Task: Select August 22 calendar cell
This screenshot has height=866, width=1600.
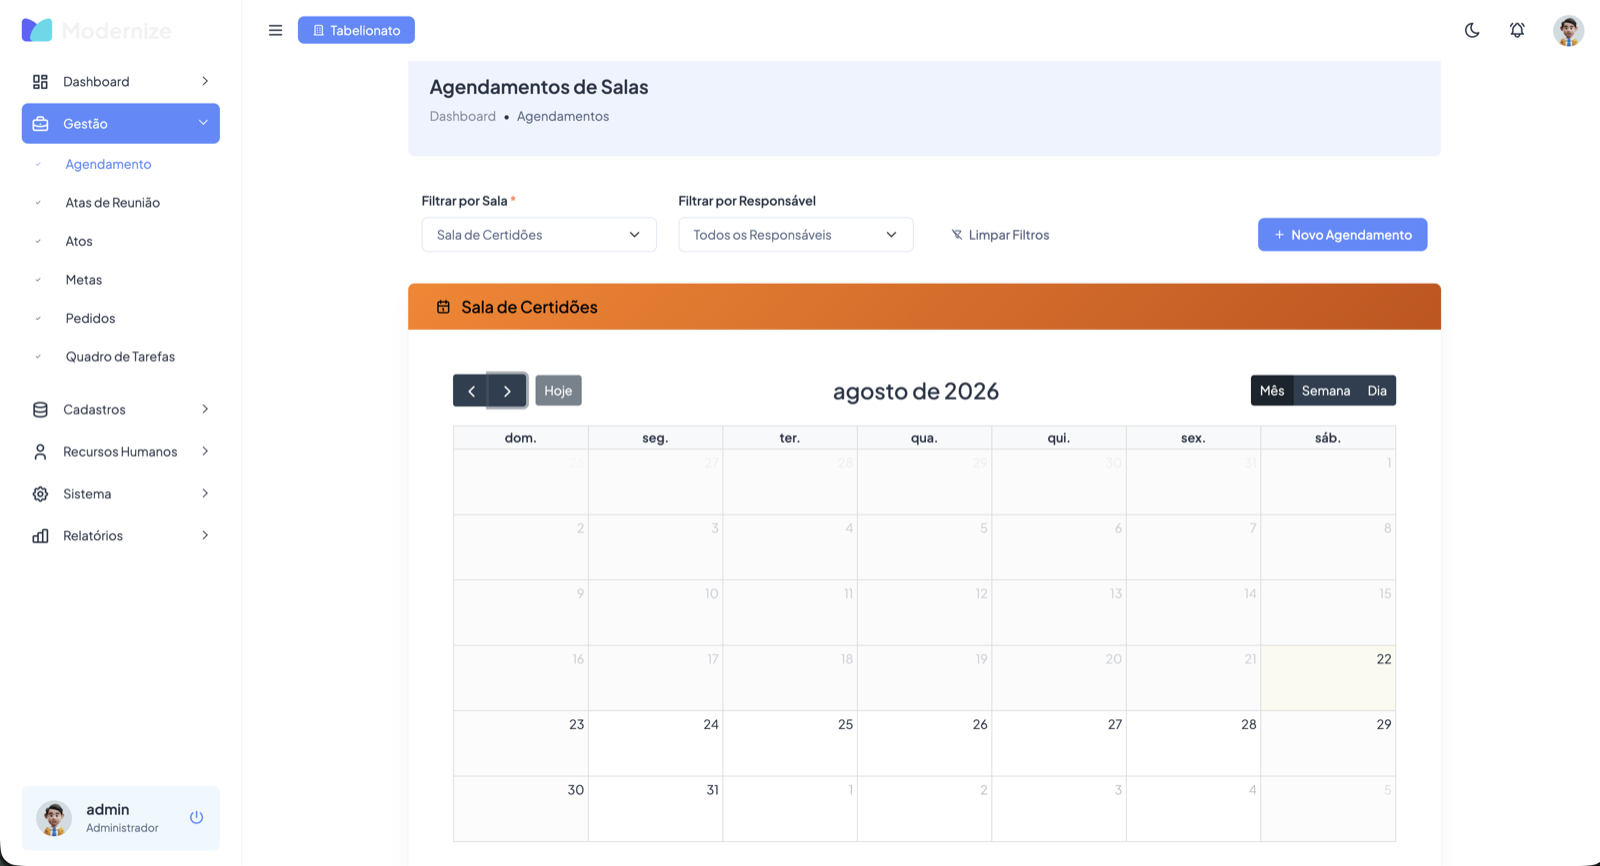Action: [x=1328, y=678]
